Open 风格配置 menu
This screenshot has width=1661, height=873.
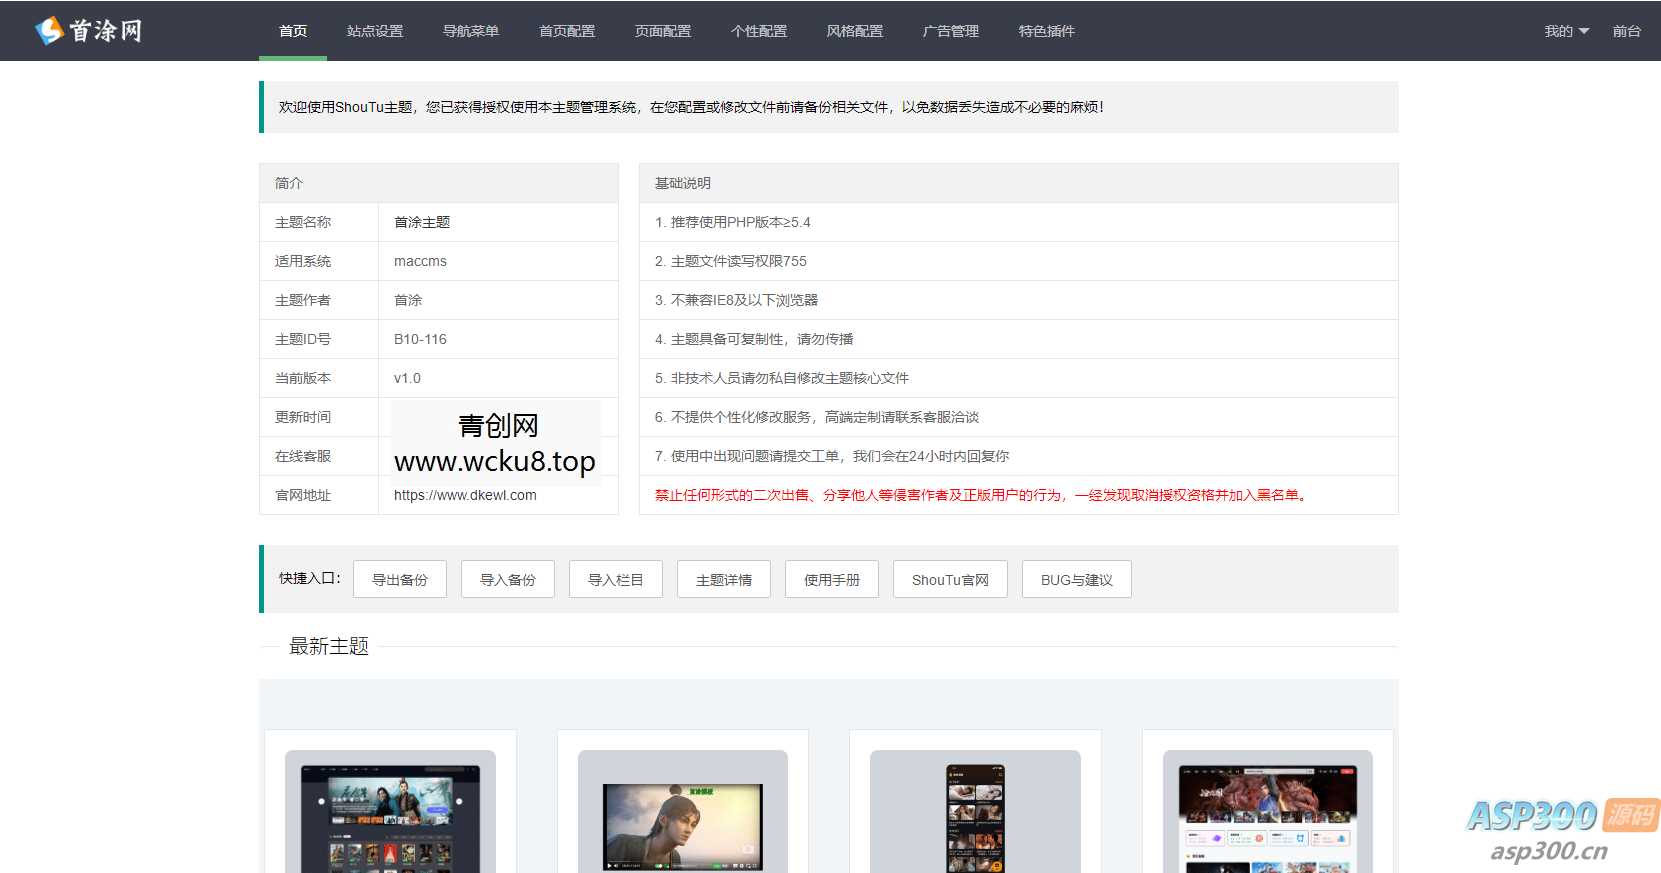855,31
